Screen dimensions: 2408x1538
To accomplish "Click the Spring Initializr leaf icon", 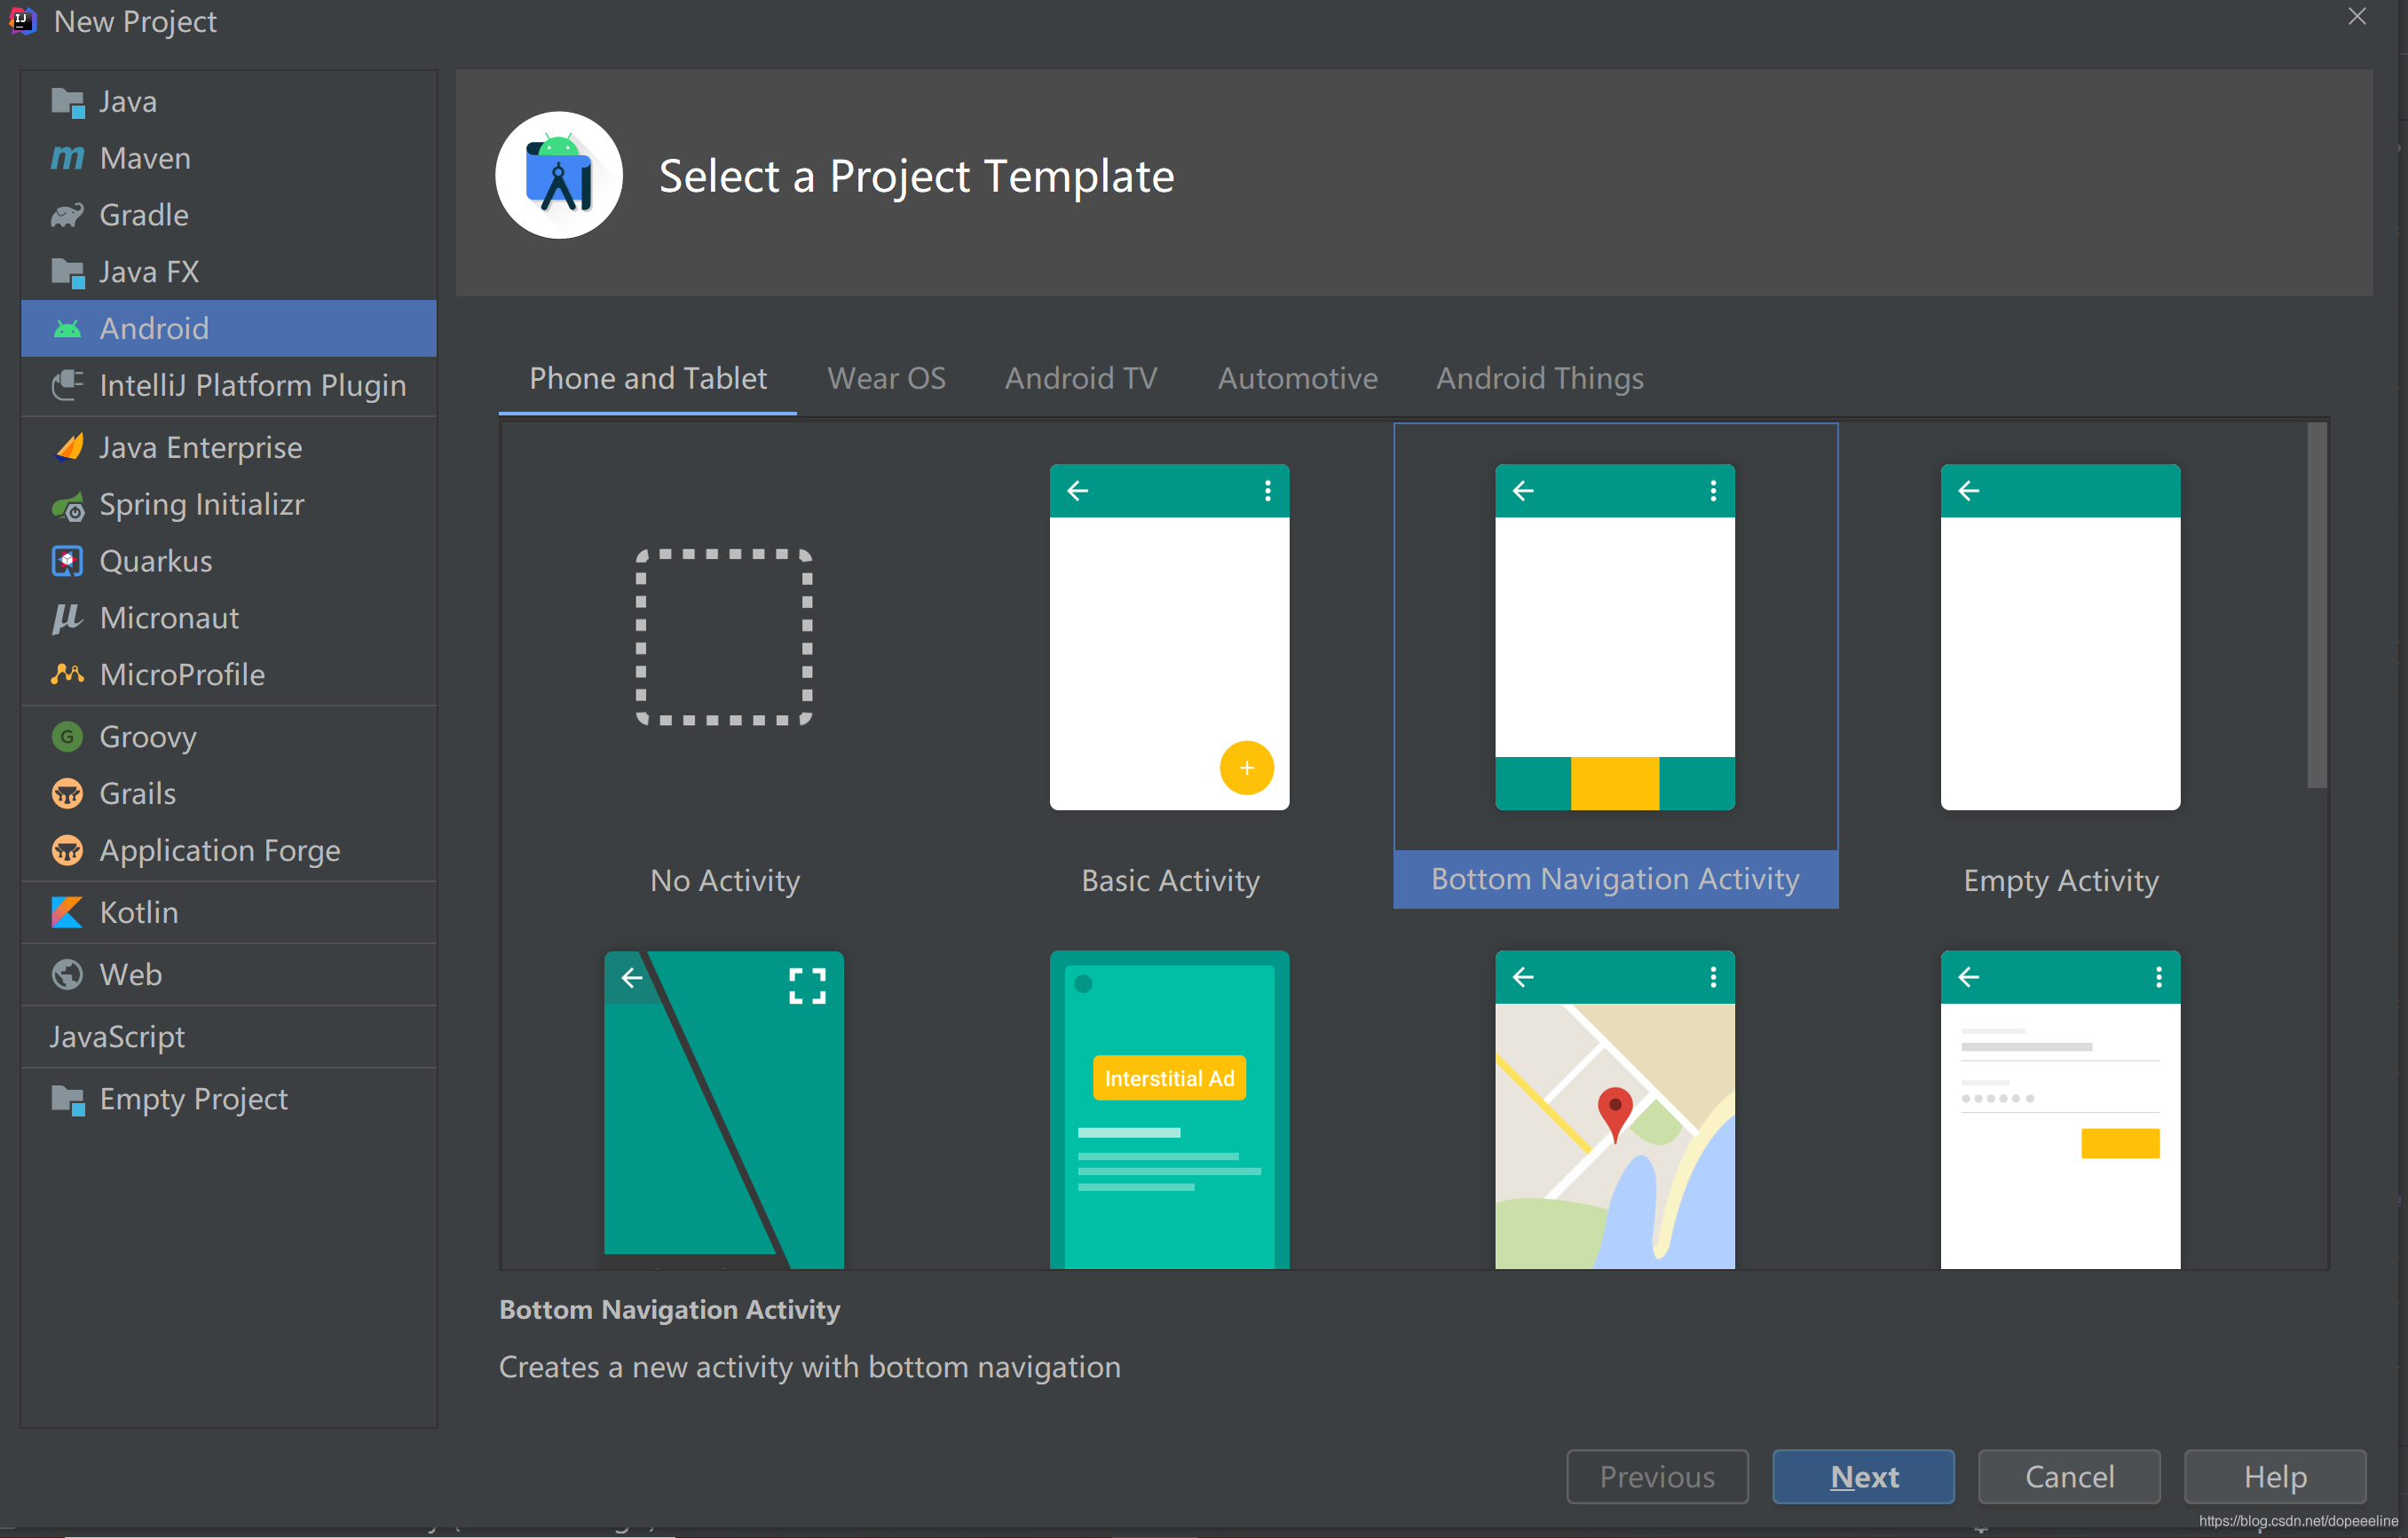I will point(67,506).
